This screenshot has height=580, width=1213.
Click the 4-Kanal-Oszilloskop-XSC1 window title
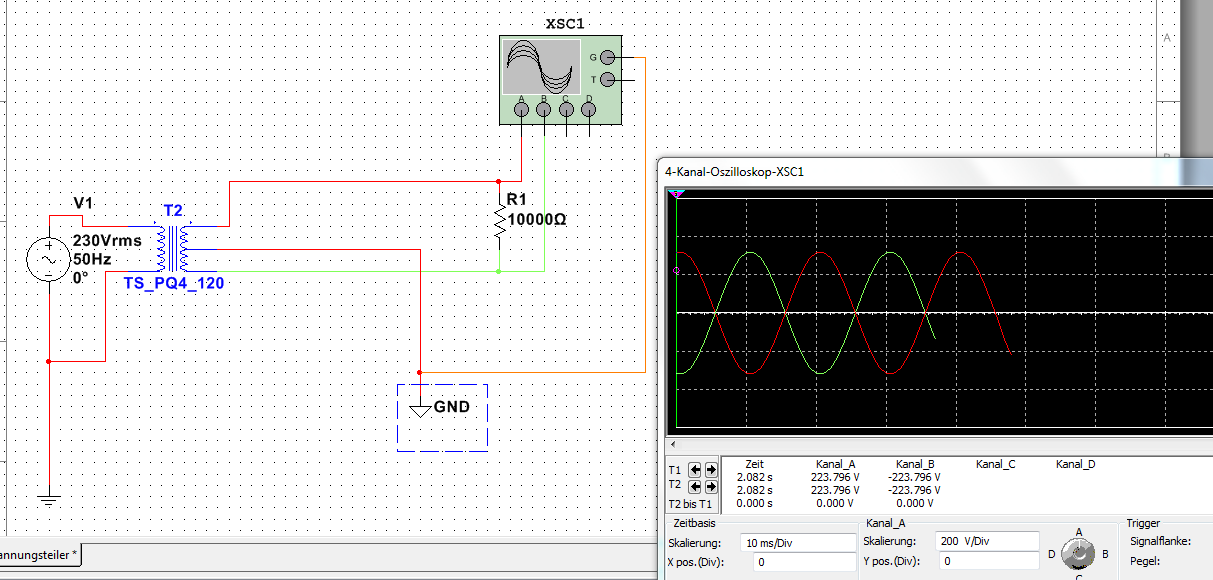tap(735, 171)
